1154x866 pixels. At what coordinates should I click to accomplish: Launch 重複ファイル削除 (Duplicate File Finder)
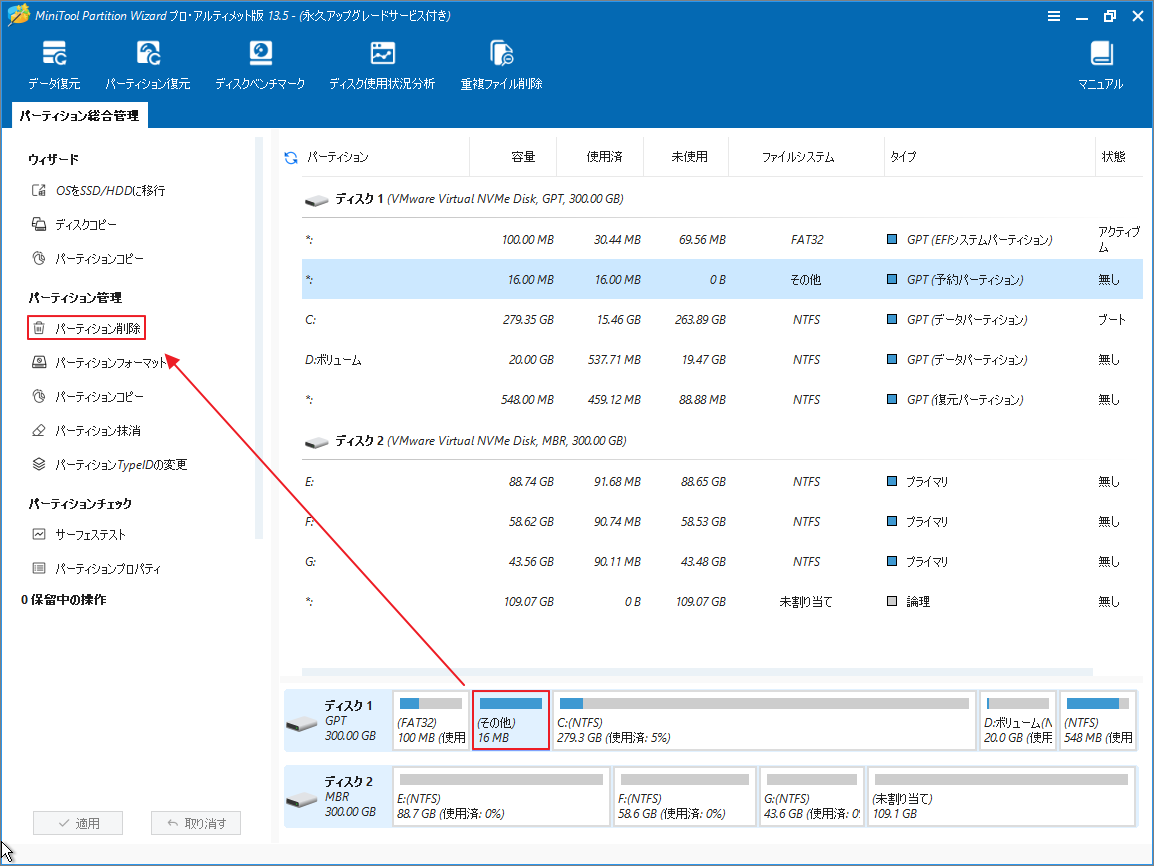(x=500, y=63)
